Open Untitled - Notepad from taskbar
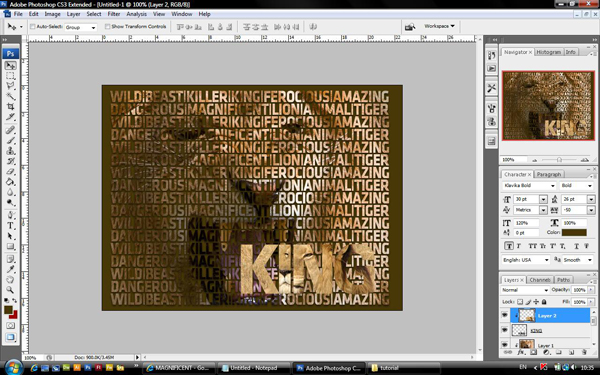The width and height of the screenshot is (600, 375). point(254,368)
